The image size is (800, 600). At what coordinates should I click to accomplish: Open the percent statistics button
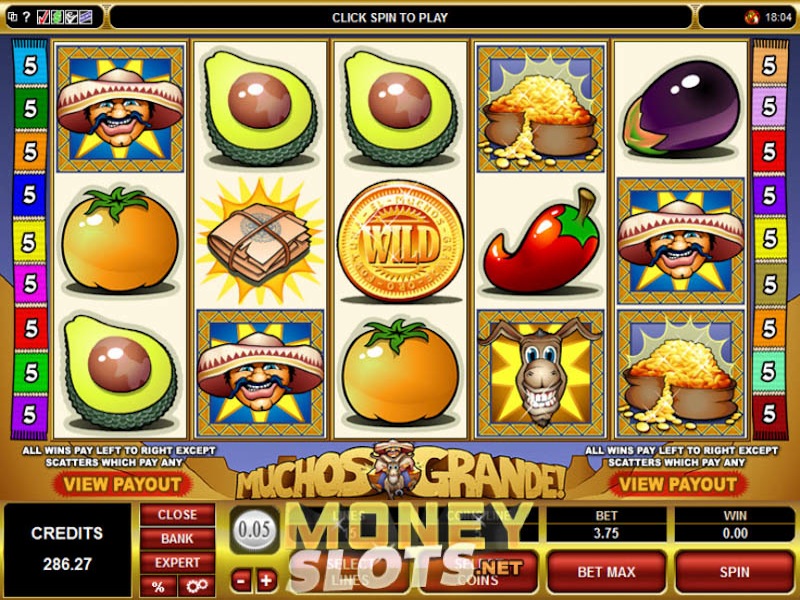(x=158, y=586)
